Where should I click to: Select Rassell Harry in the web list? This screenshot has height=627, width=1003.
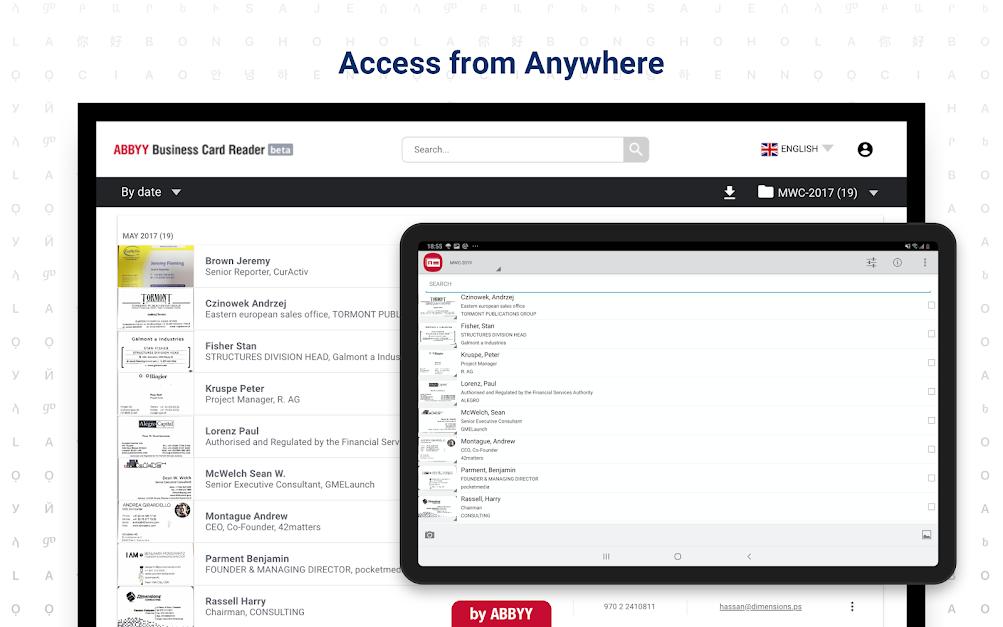235,601
